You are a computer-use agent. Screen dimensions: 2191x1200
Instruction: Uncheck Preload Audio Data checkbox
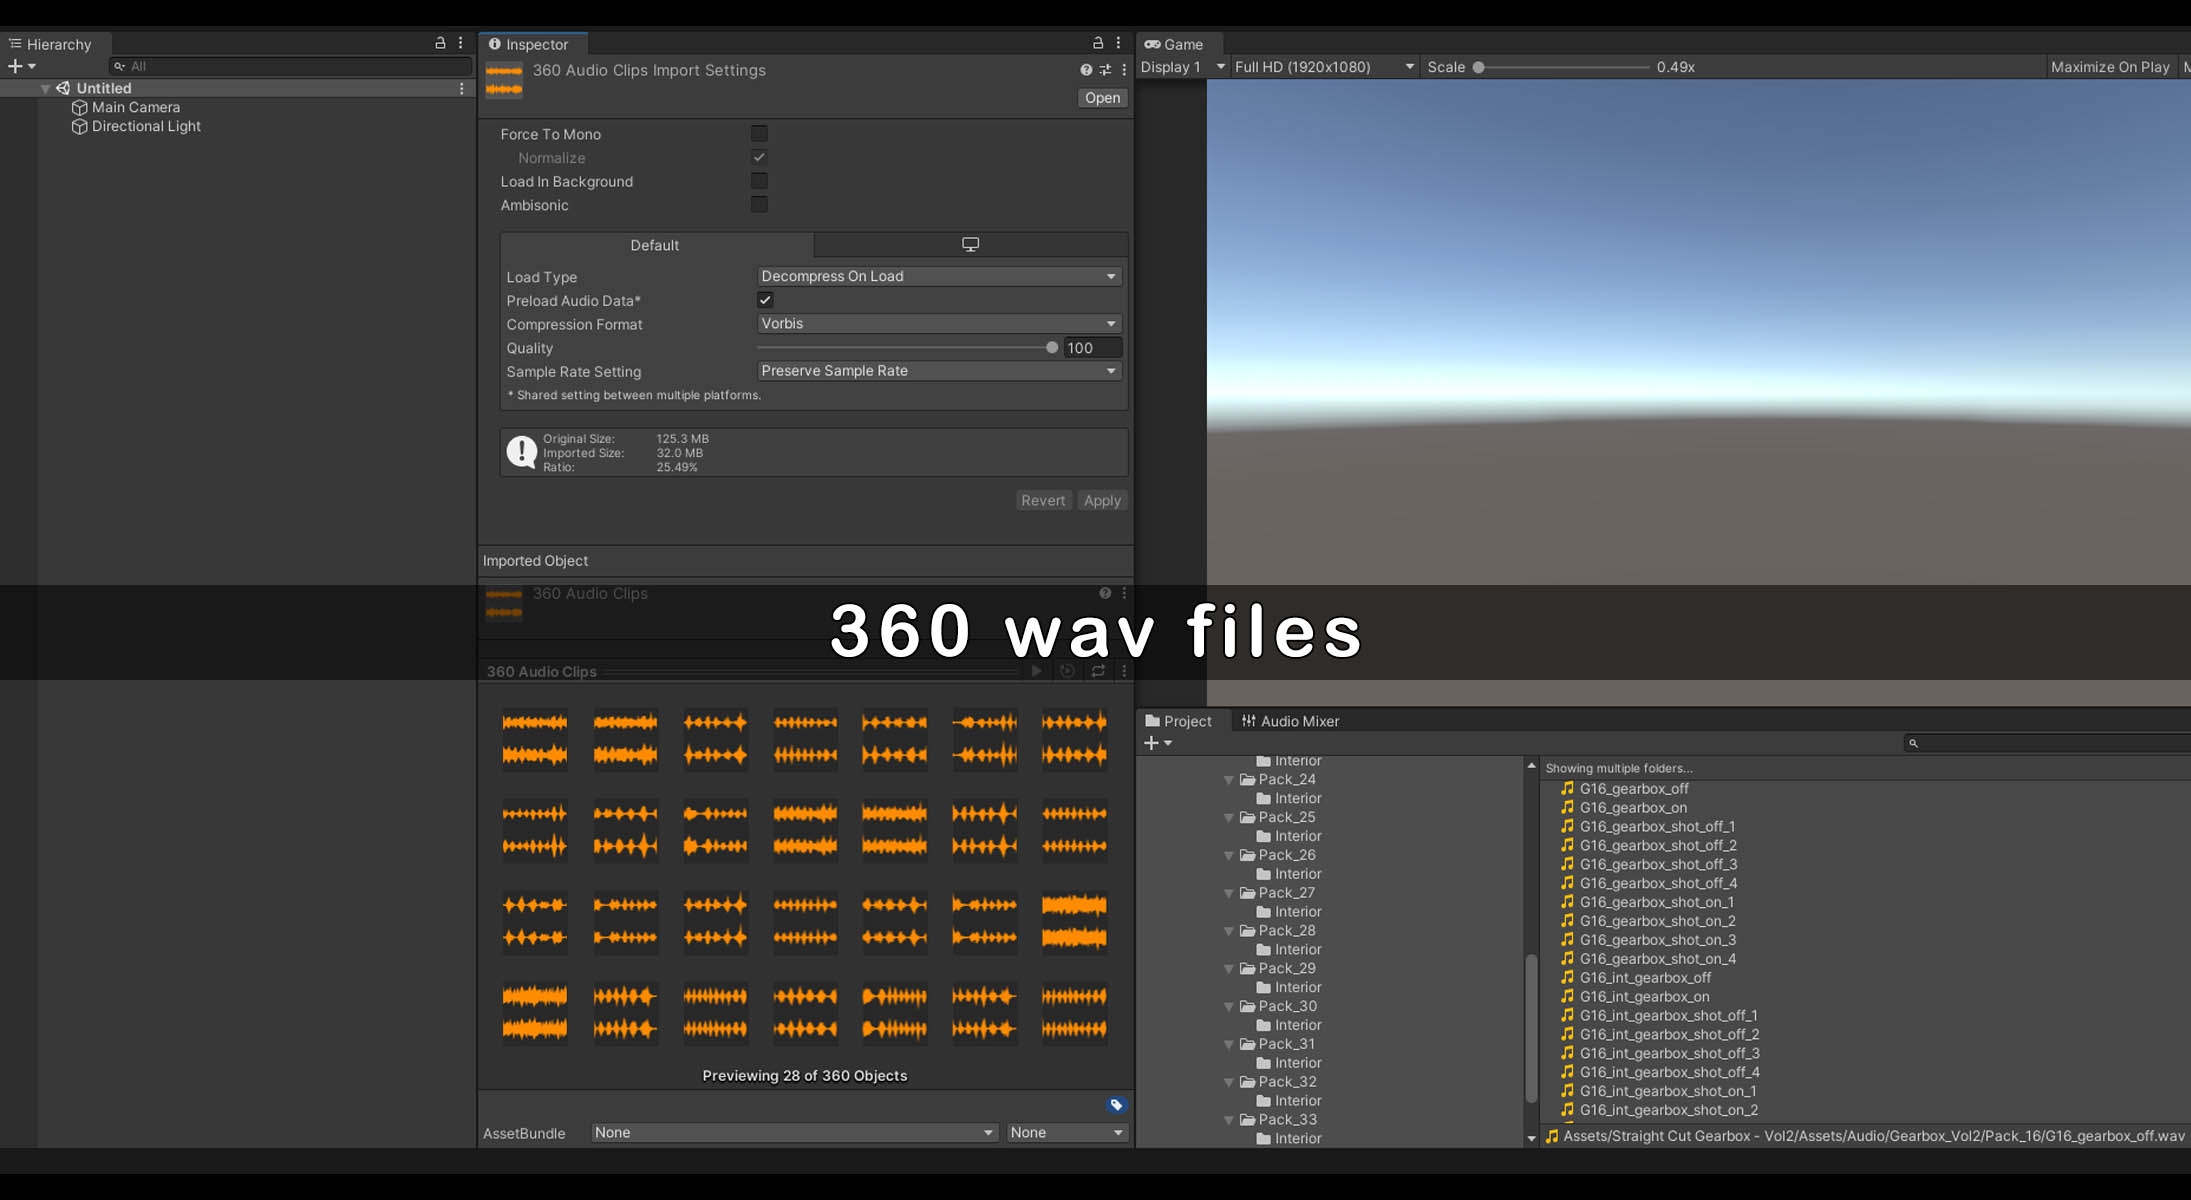(x=765, y=300)
